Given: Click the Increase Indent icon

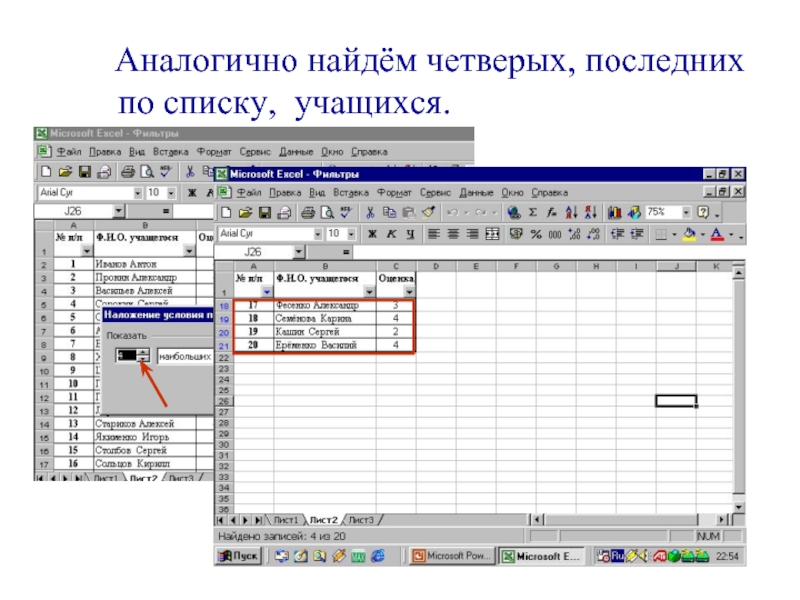Looking at the screenshot, I should (637, 234).
